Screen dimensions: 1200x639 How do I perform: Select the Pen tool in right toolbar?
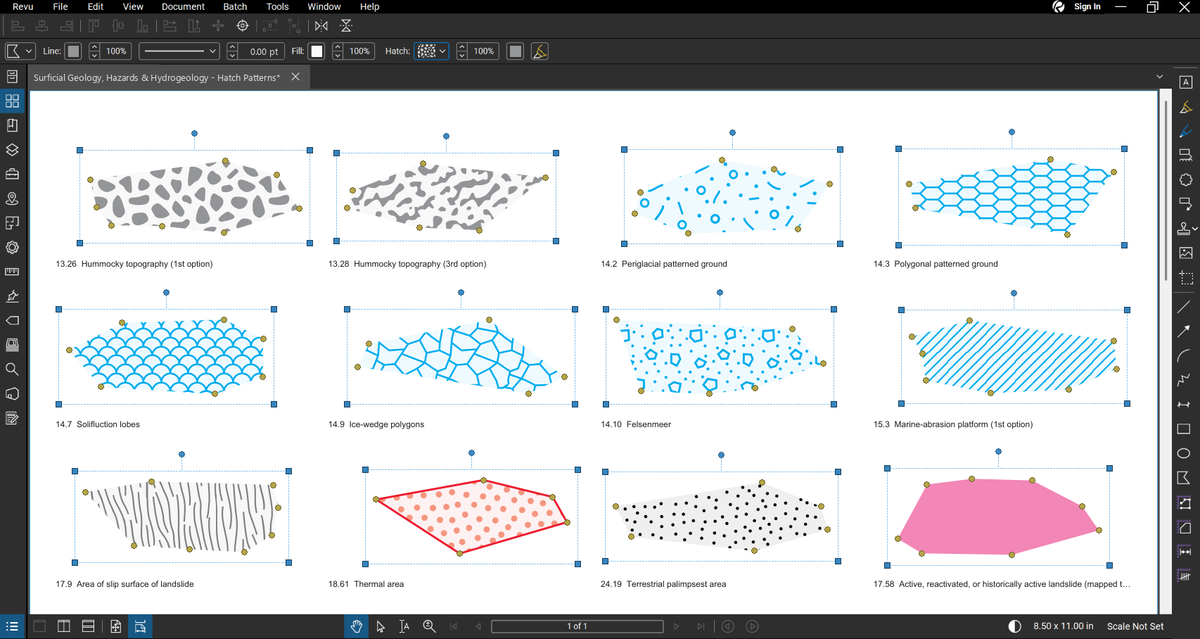tap(1185, 131)
